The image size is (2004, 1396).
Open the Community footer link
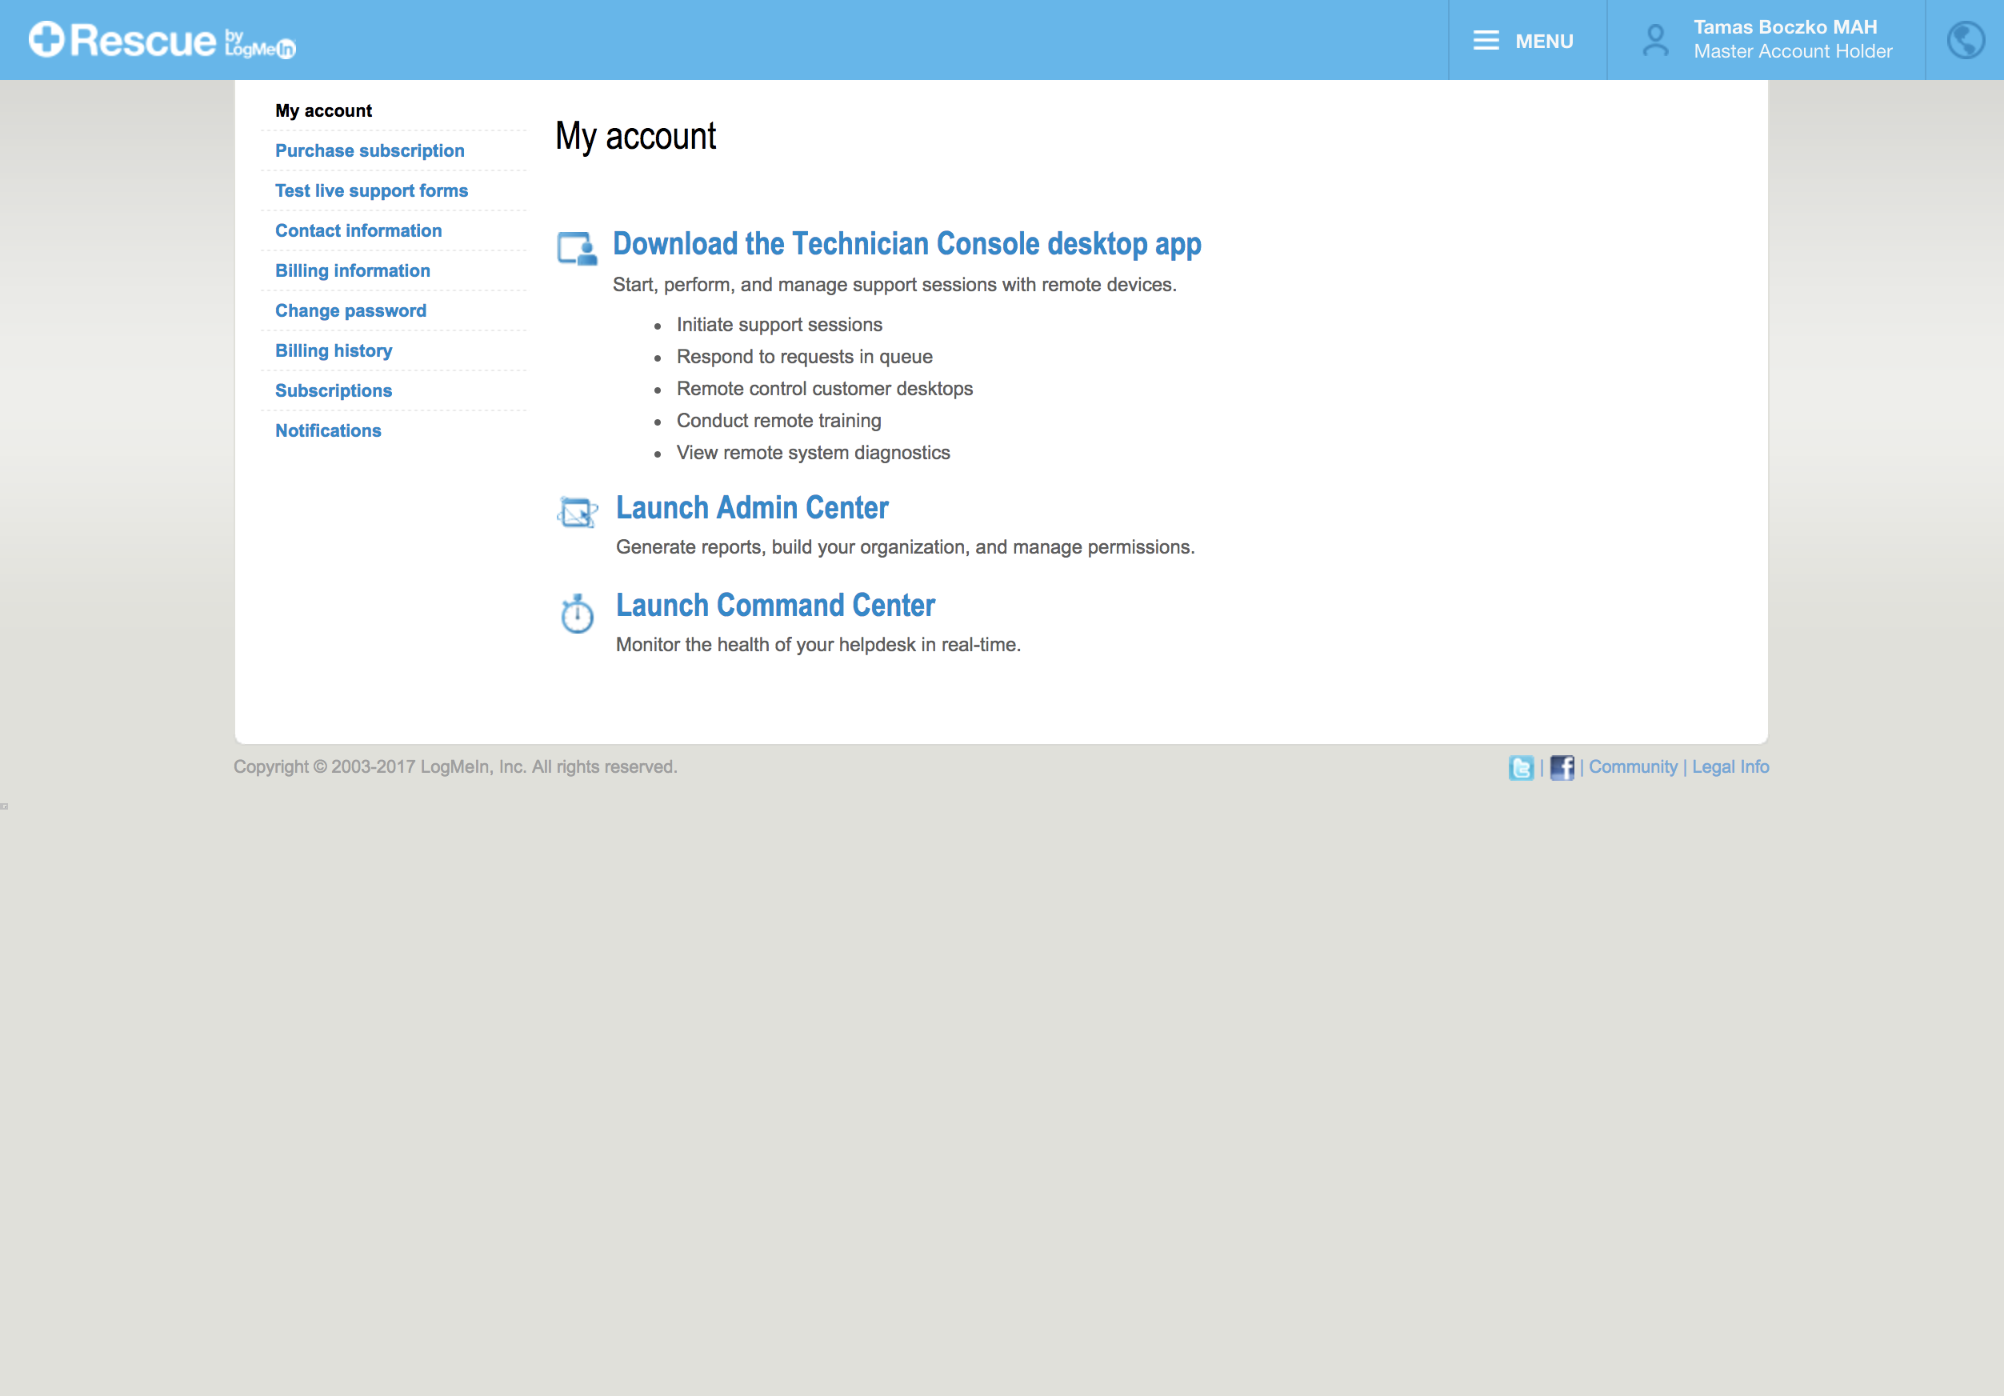[x=1633, y=767]
